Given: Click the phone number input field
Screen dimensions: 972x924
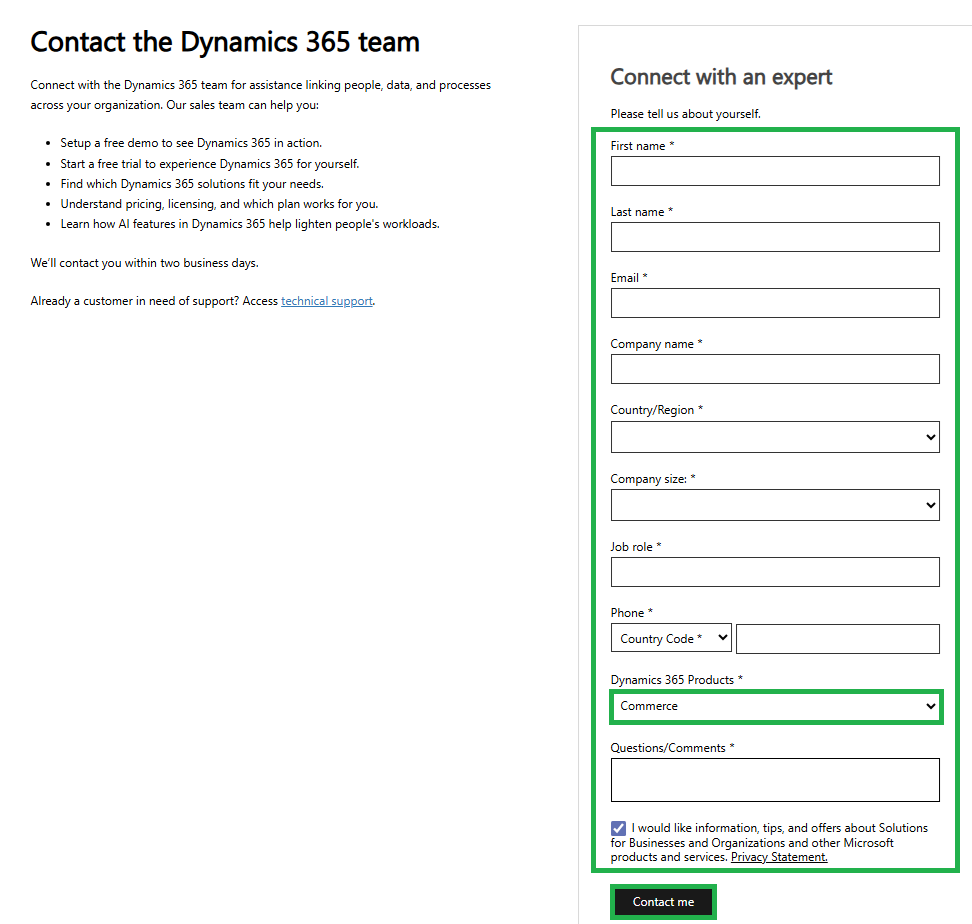Looking at the screenshot, I should coord(837,639).
